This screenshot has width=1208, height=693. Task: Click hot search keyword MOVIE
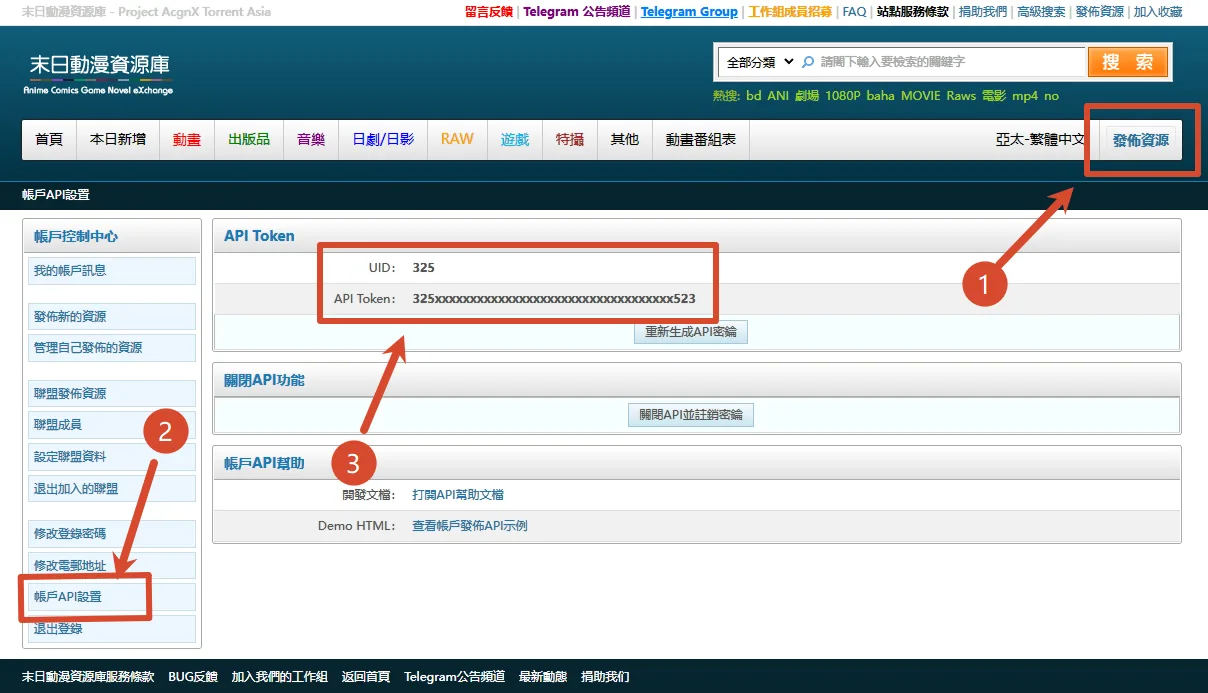(921, 96)
